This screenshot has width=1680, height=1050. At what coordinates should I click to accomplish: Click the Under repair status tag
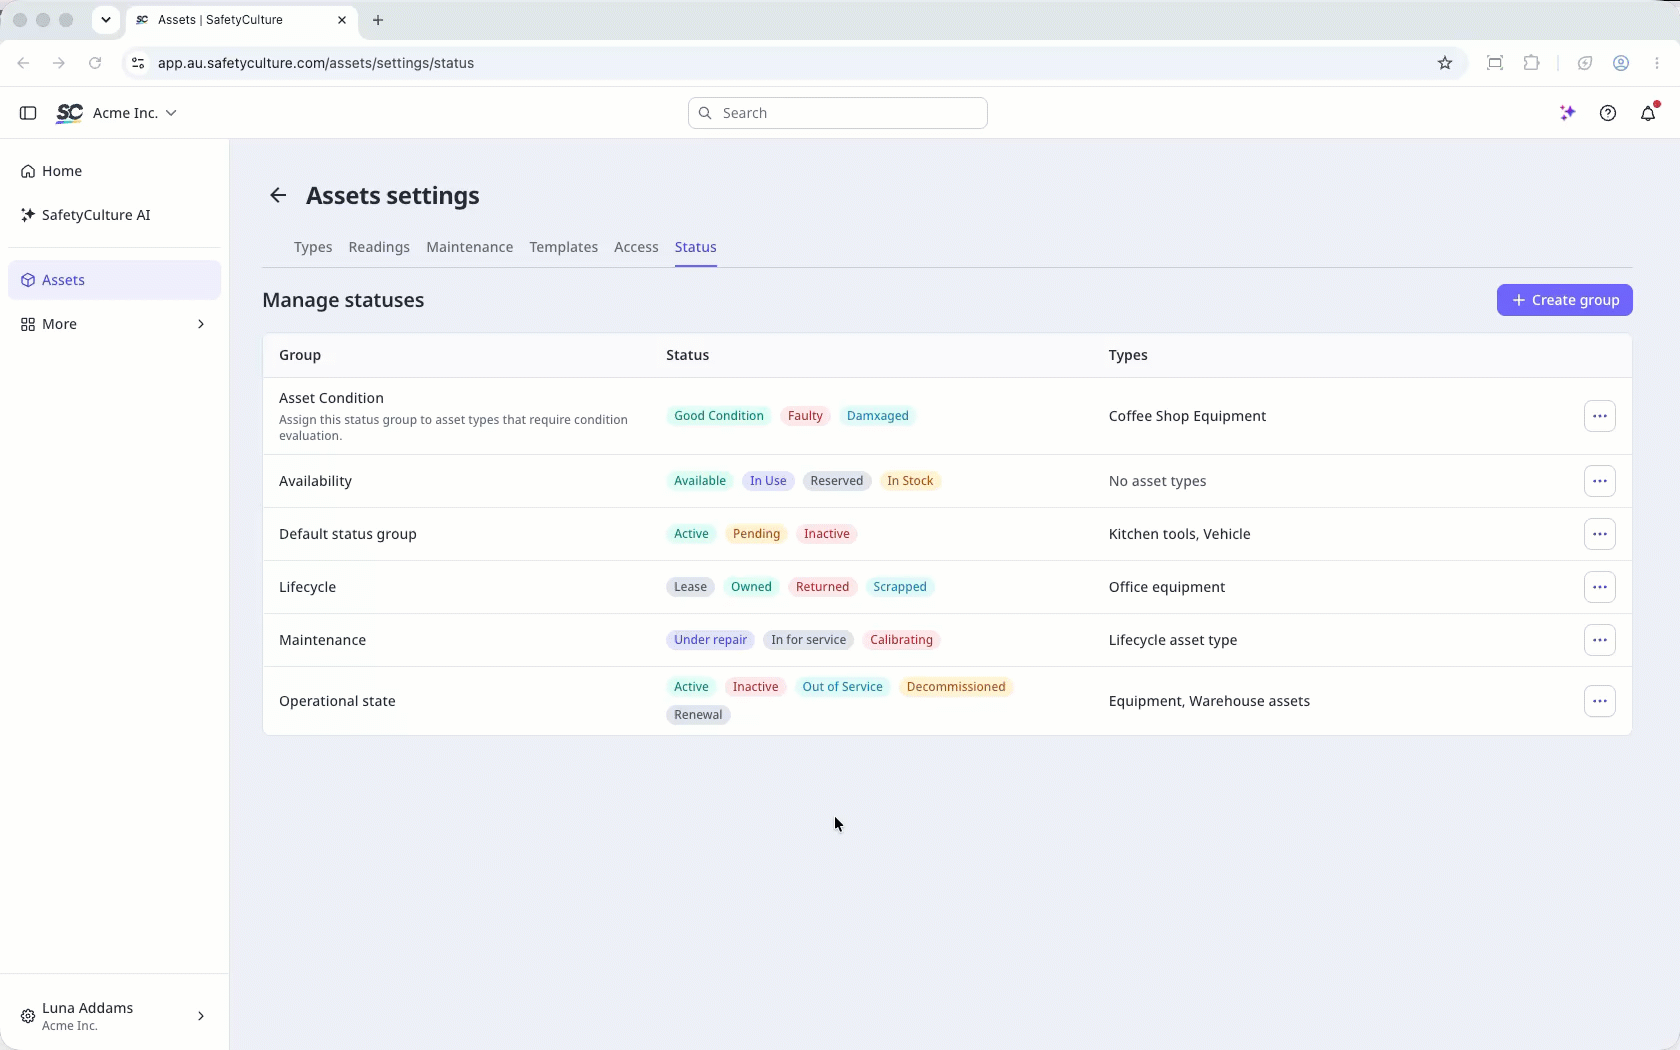(710, 640)
